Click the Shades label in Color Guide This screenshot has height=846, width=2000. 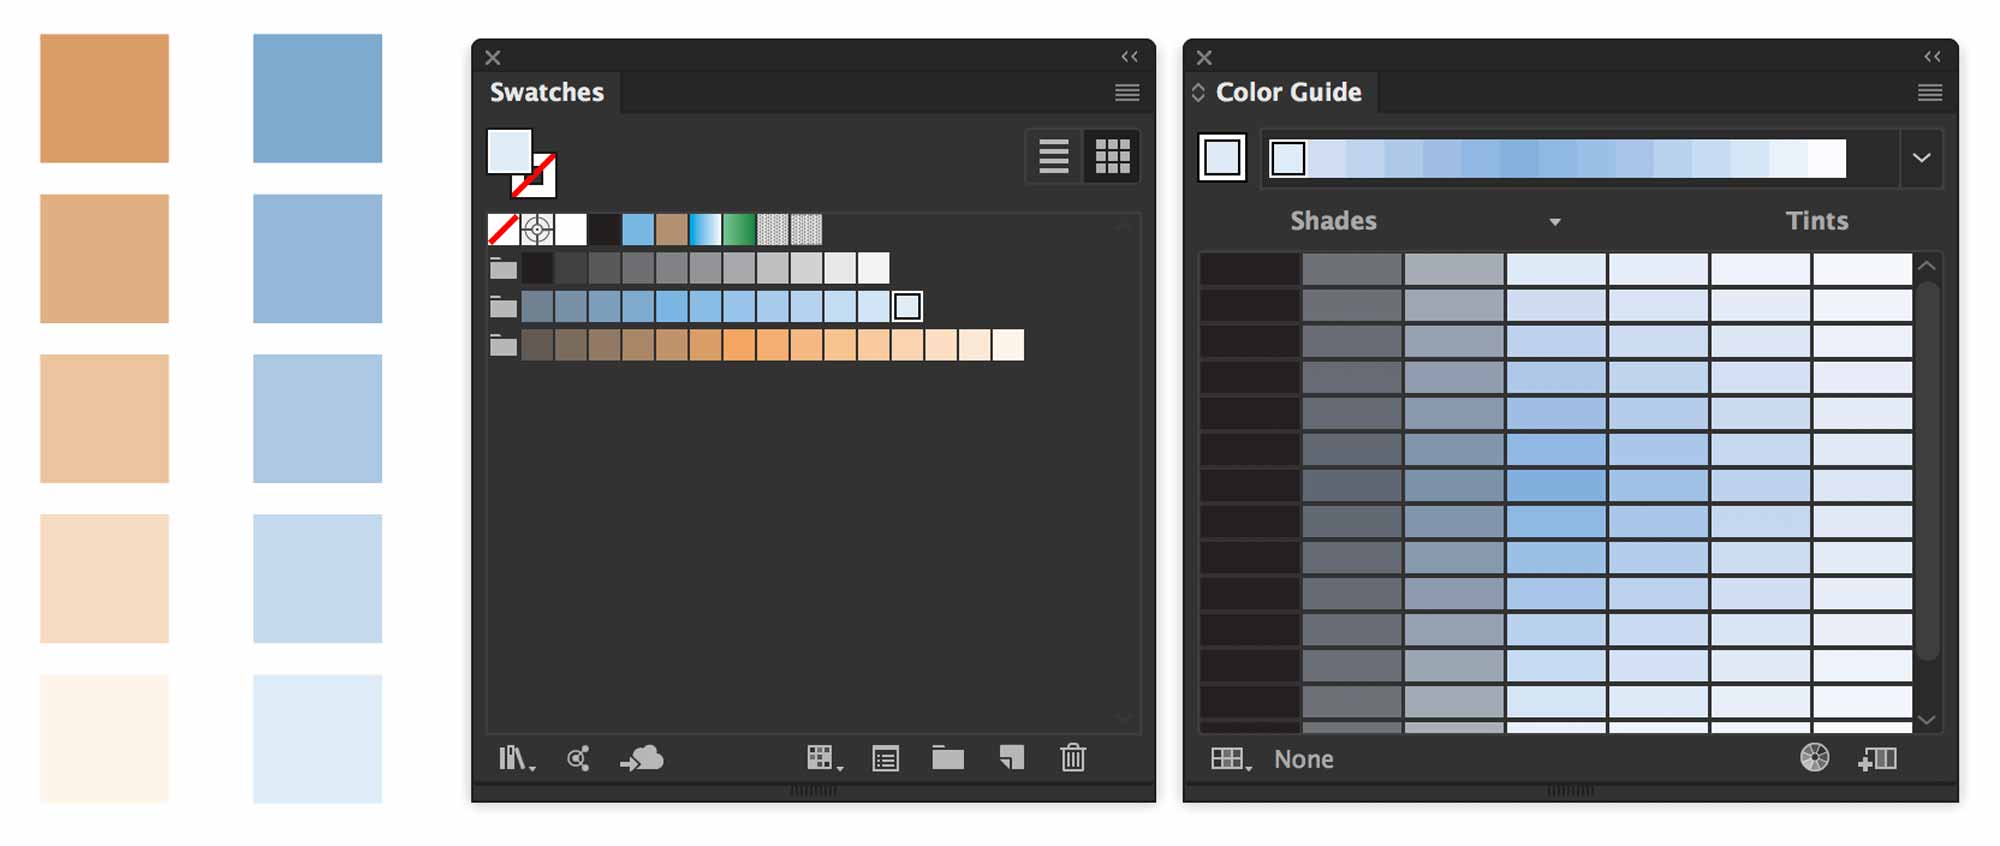click(x=1333, y=221)
